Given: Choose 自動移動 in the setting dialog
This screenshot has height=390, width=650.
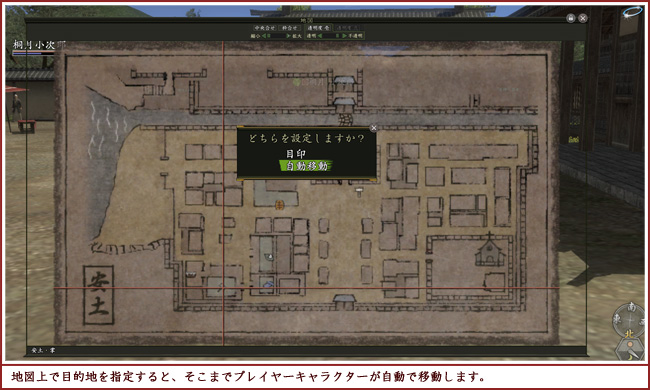Looking at the screenshot, I should [308, 166].
